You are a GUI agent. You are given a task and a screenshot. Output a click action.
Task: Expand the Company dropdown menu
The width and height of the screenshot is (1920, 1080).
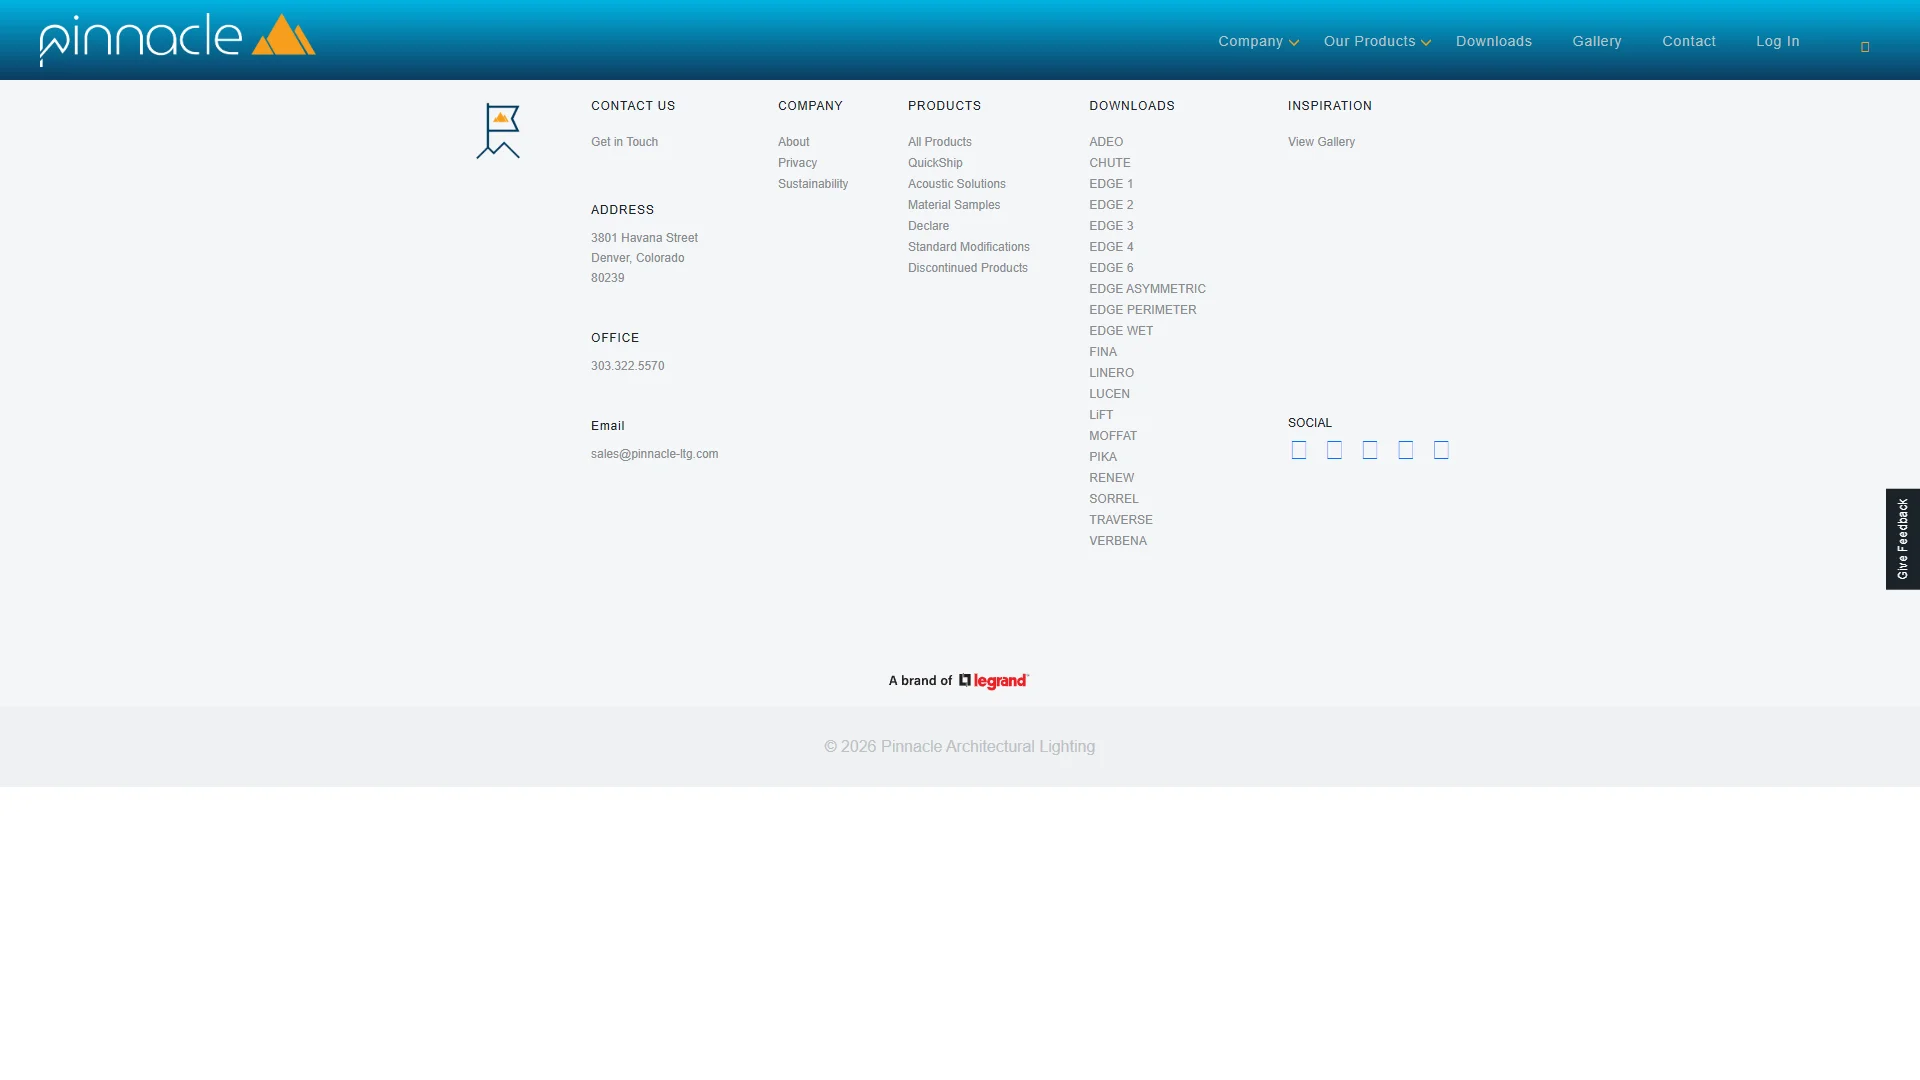1257,41
